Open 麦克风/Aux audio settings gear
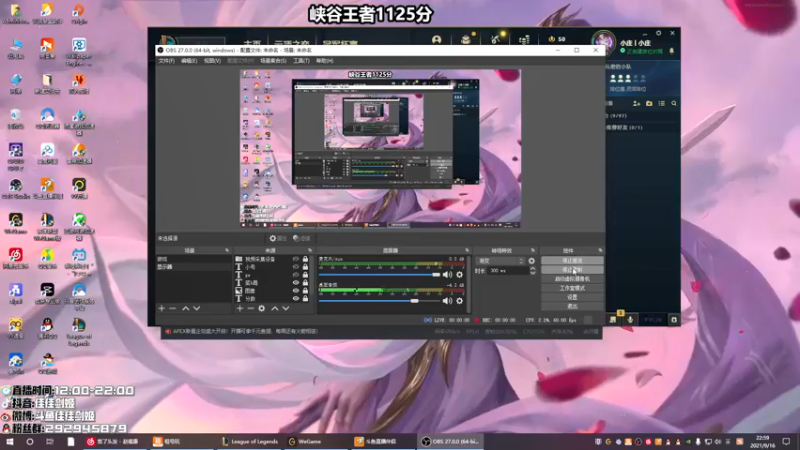Screen dimensions: 800x450 (x=460, y=274)
